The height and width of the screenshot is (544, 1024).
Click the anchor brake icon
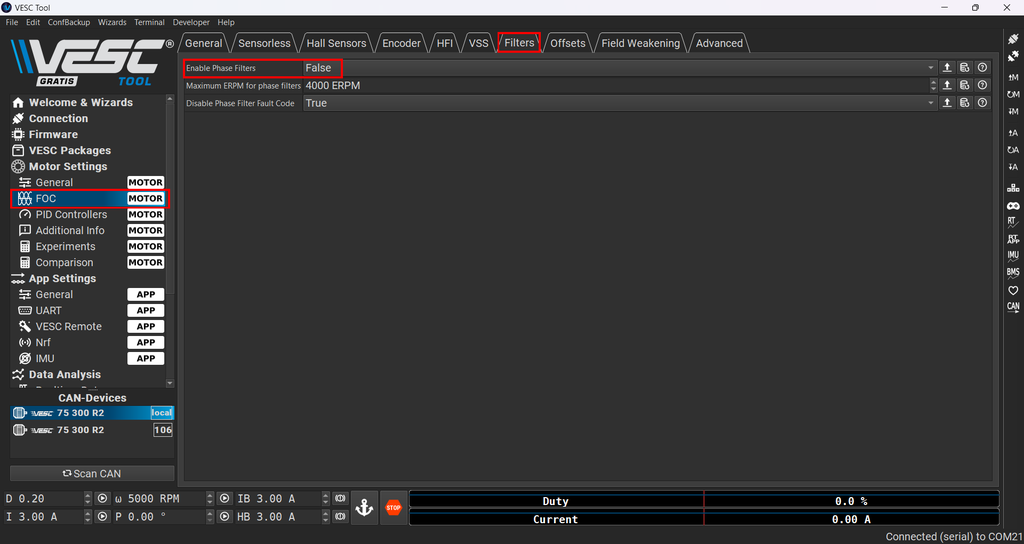pyautogui.click(x=364, y=508)
